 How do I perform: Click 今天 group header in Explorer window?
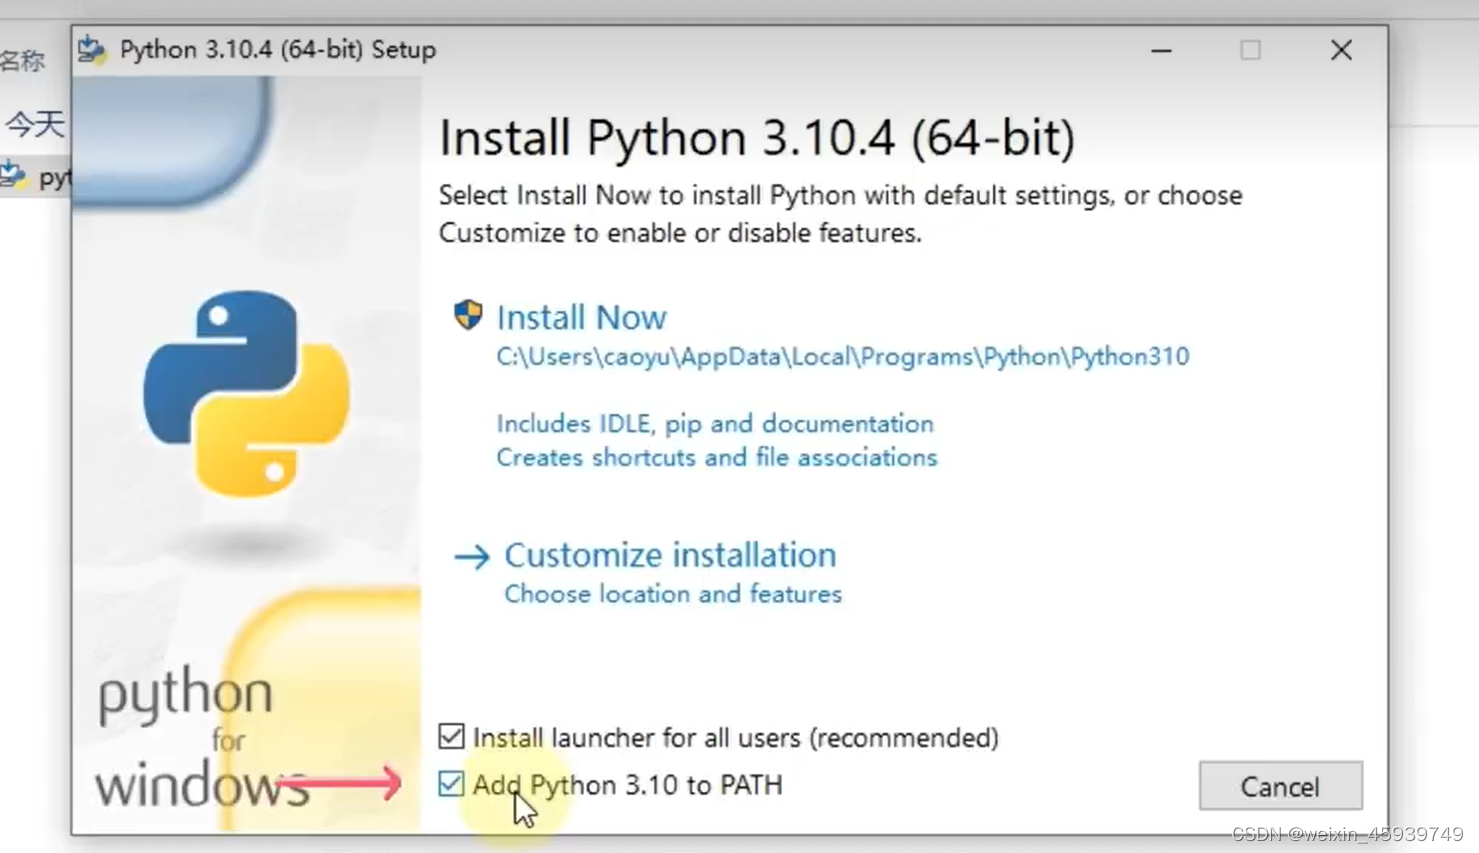point(34,124)
